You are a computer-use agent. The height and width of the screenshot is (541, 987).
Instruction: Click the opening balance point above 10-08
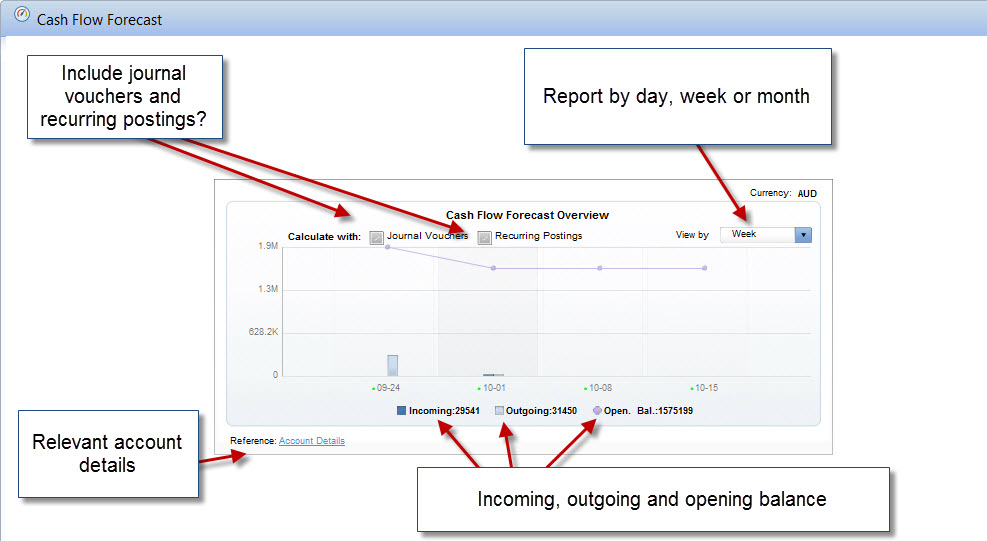tap(599, 268)
